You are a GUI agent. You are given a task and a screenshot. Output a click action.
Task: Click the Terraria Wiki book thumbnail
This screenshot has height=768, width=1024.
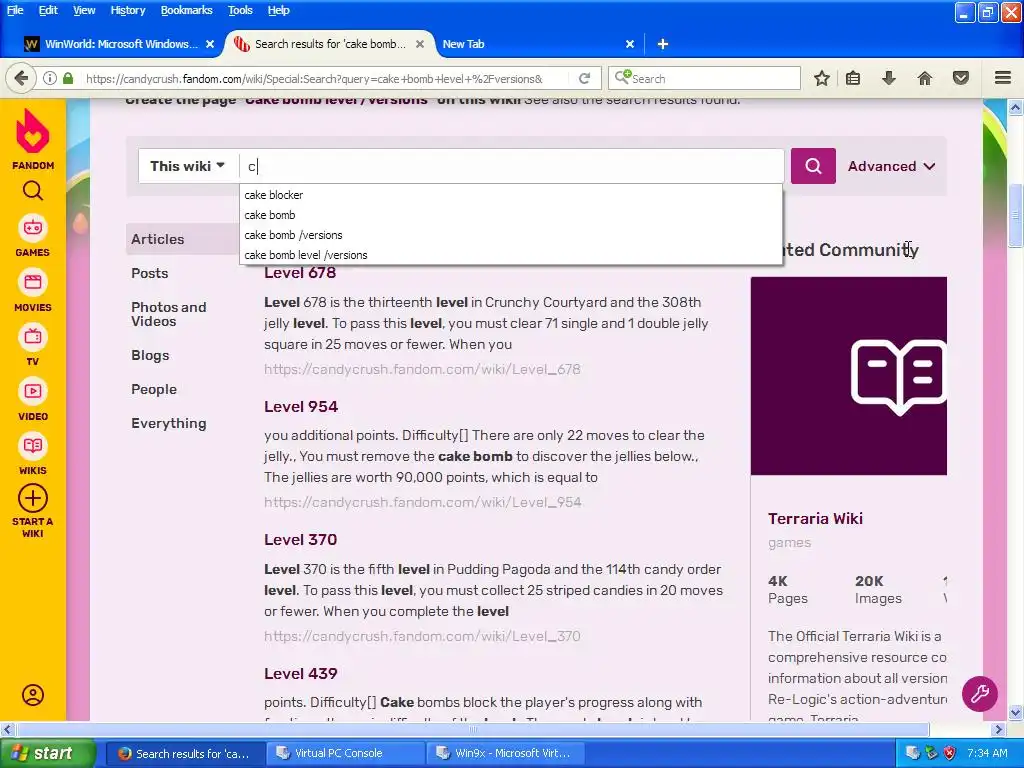point(848,376)
